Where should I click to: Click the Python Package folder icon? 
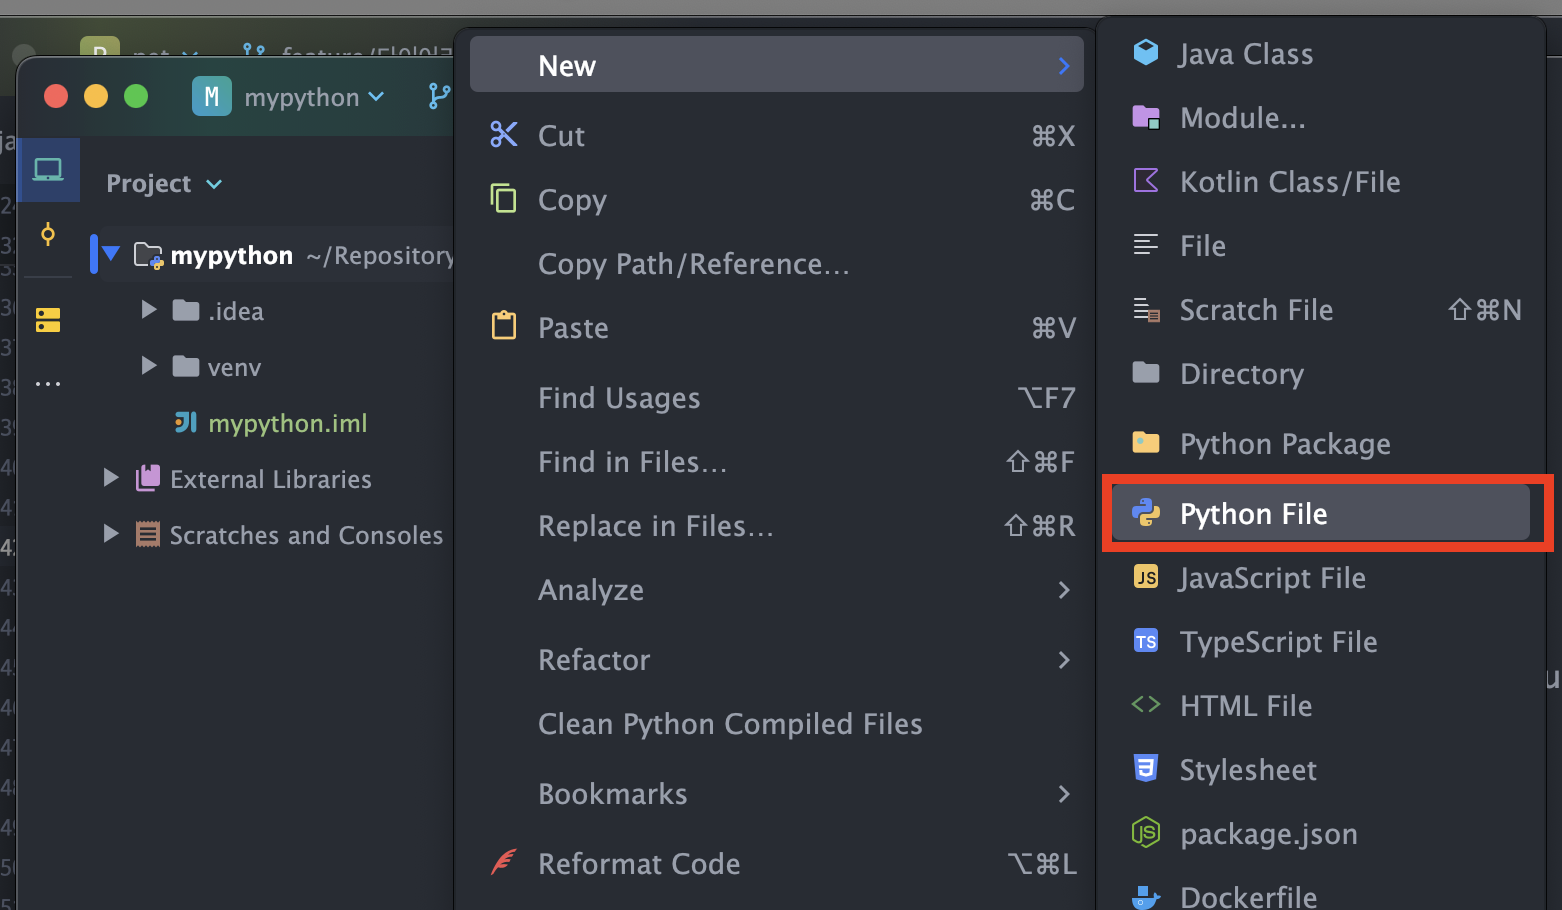pos(1146,442)
